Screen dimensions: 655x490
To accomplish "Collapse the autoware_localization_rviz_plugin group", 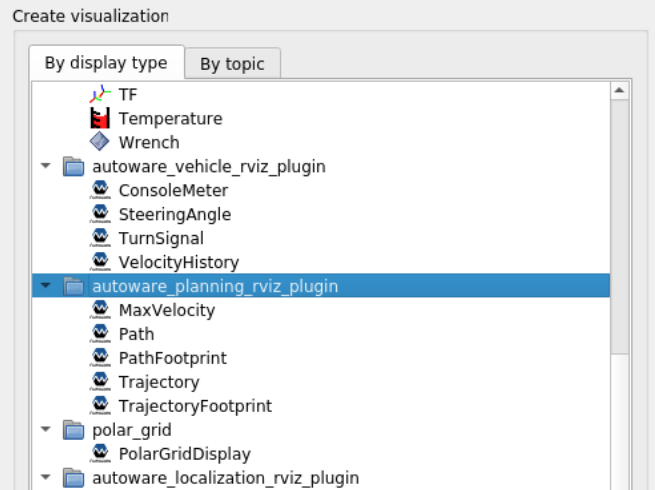I will point(45,478).
